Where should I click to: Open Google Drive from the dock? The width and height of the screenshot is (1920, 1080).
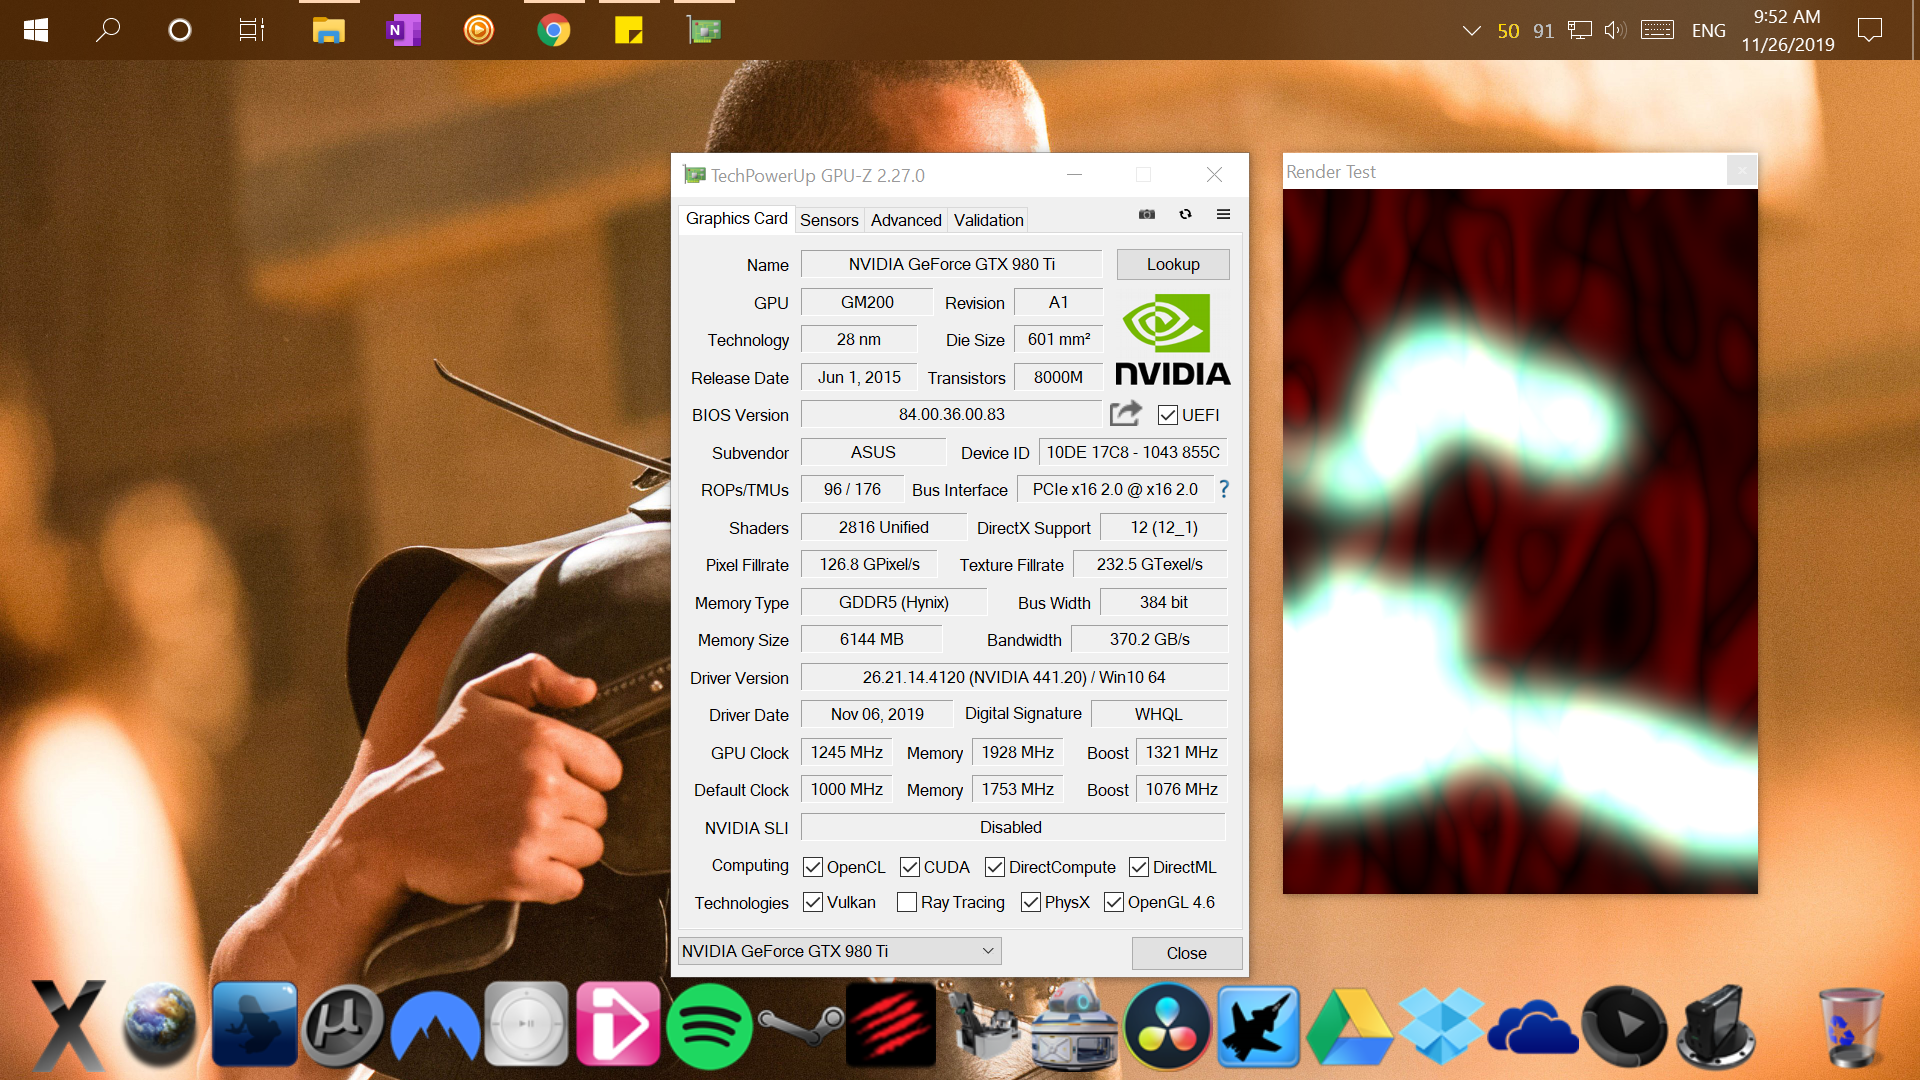[1350, 1026]
